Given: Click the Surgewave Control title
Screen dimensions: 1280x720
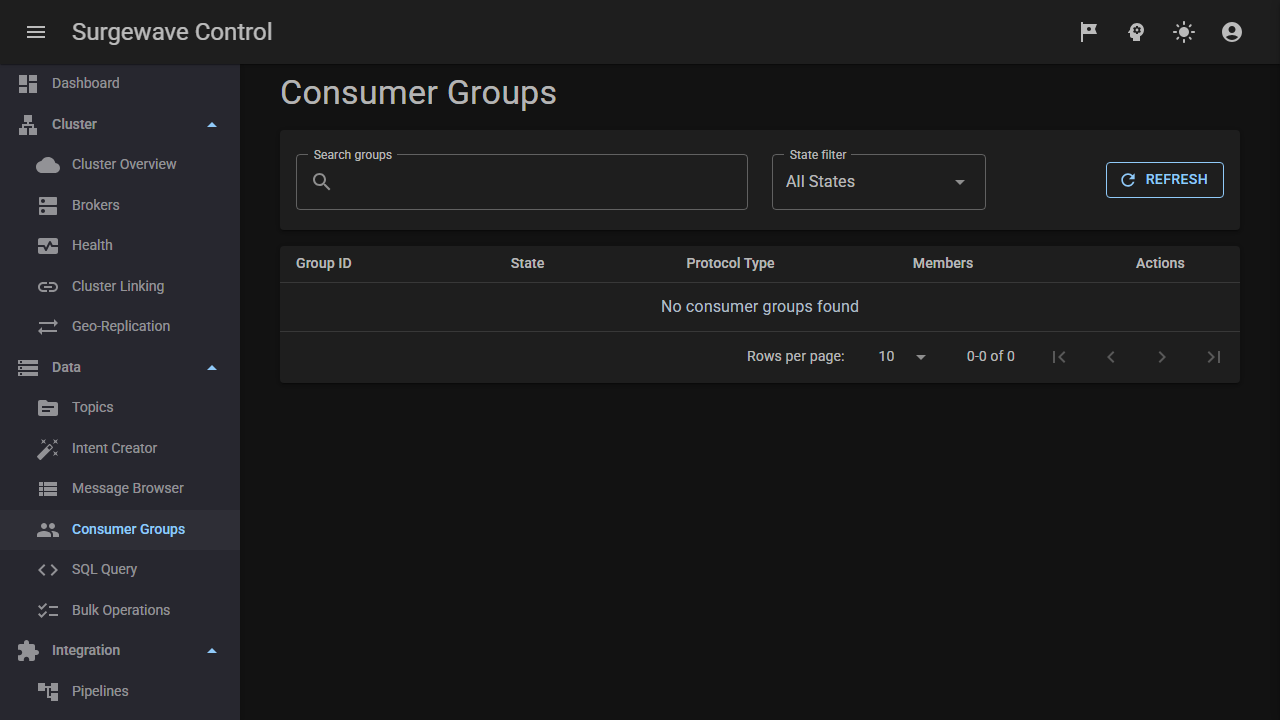Looking at the screenshot, I should (172, 32).
